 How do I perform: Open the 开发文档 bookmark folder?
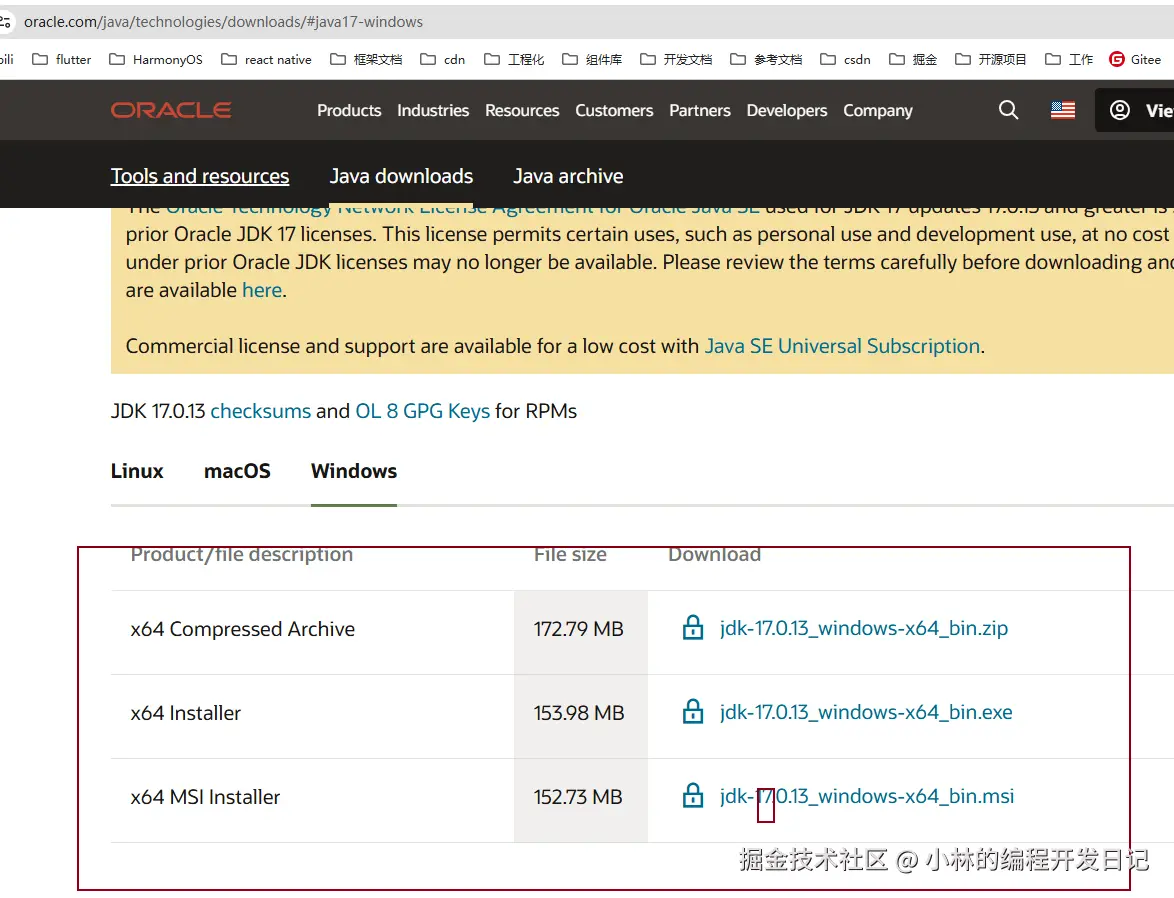676,59
